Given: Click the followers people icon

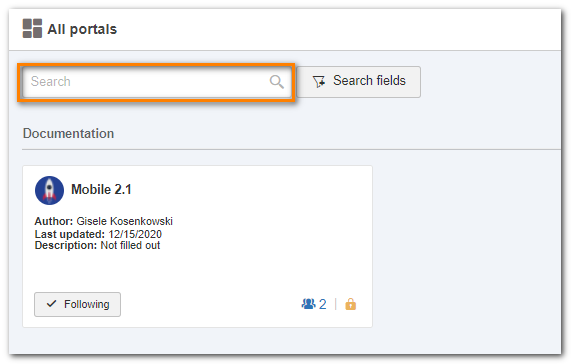Looking at the screenshot, I should tap(308, 304).
